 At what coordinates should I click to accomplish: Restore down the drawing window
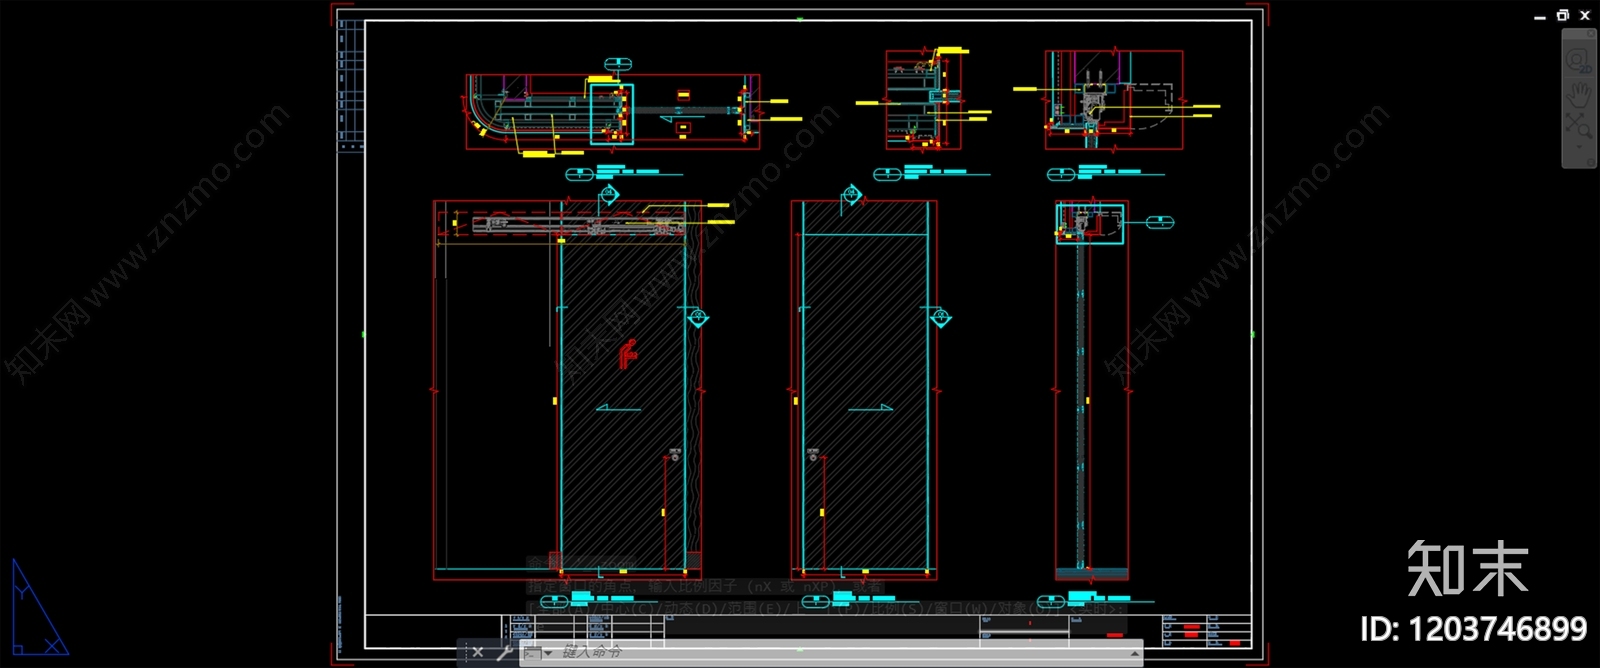(1562, 15)
